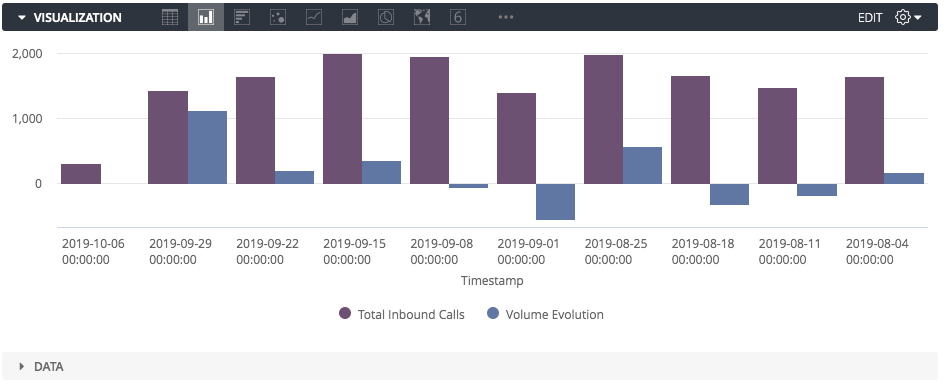Image resolution: width=944 pixels, height=382 pixels.
Task: Switch to line chart visualization icon
Action: [x=314, y=17]
